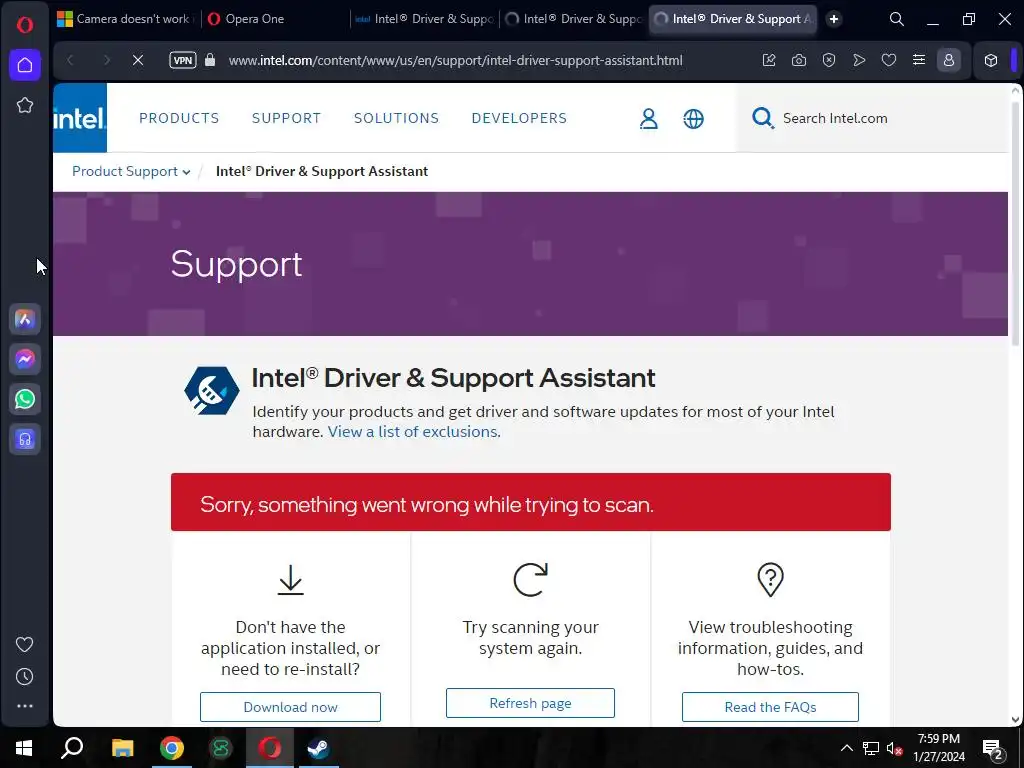
Task: Click the Opera logo menu button
Action: coord(25,25)
